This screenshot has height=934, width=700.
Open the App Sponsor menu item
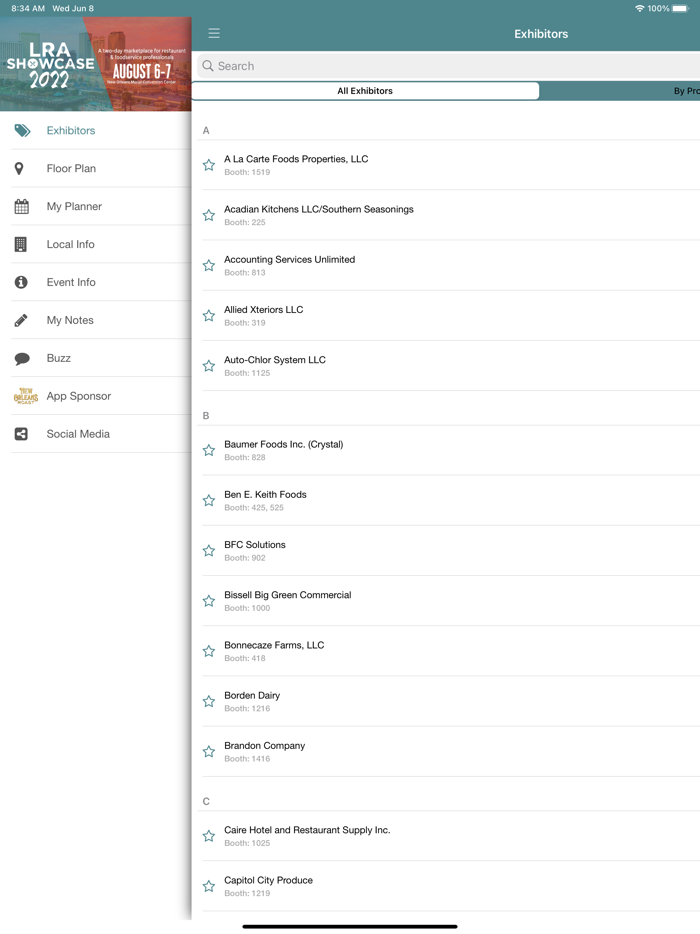pyautogui.click(x=78, y=396)
